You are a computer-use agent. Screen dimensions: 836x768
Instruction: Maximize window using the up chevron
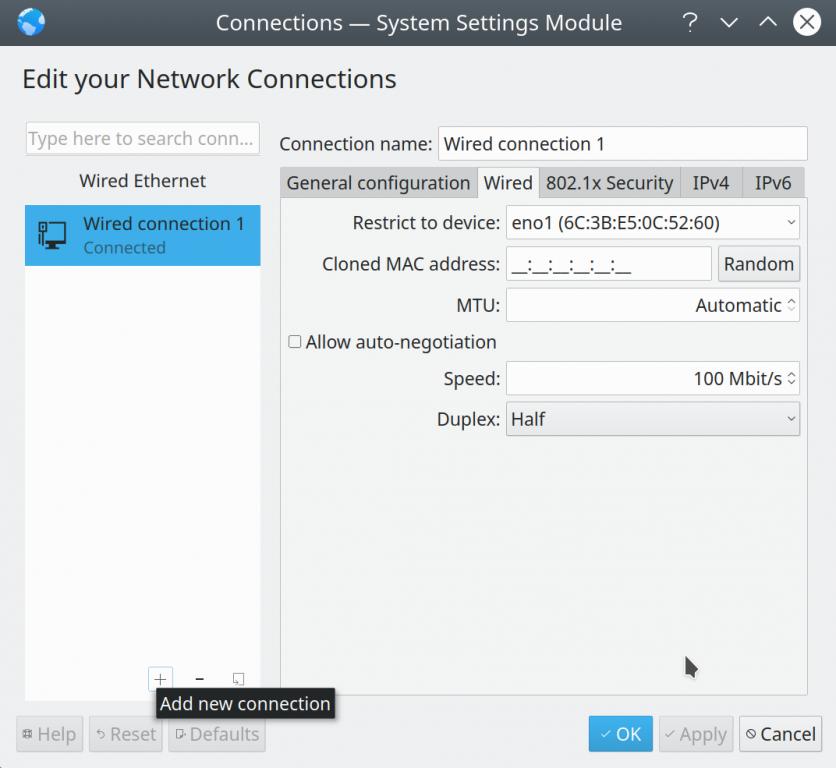click(768, 22)
